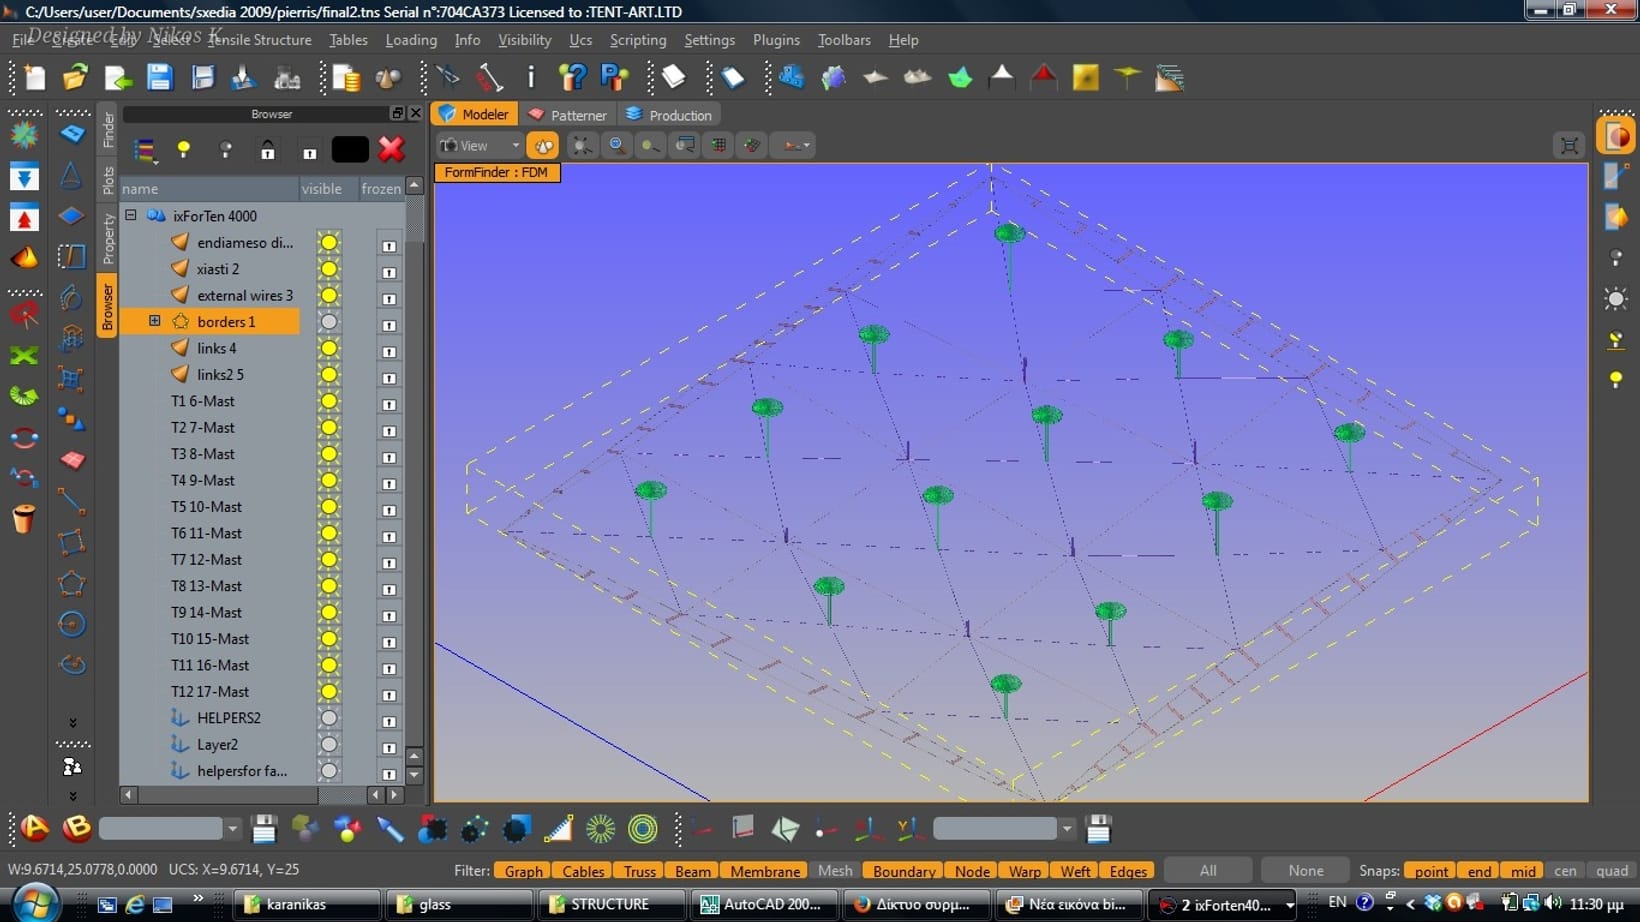Click the info 'i' icon in toolbar

(530, 78)
